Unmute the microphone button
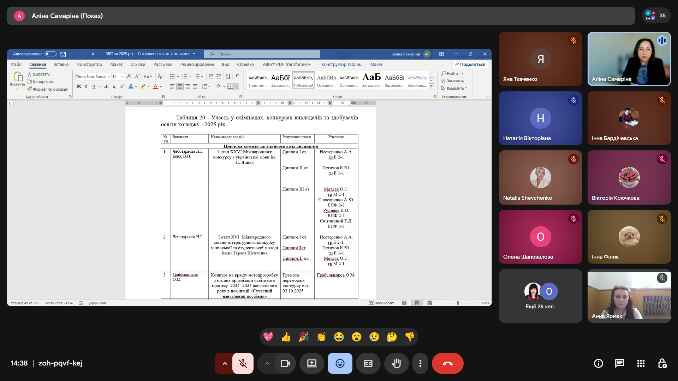The width and height of the screenshot is (678, 381). 243,364
